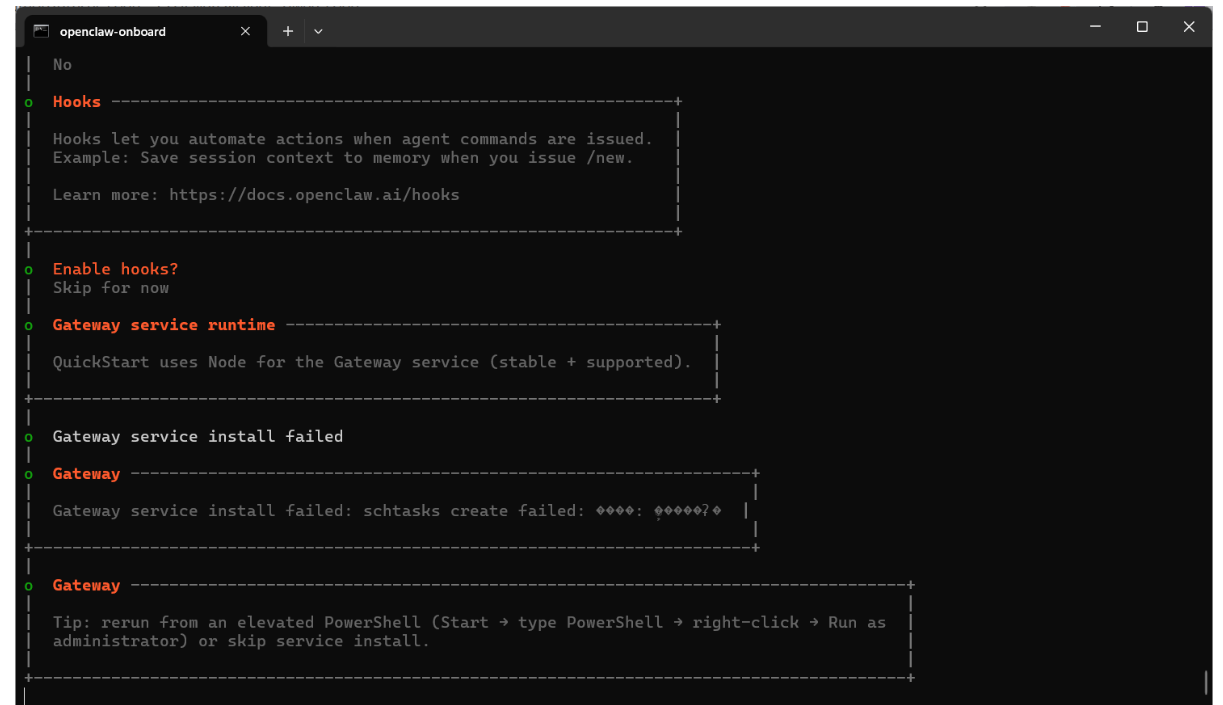Click 'Gateway service runtime' heading
Image resolution: width=1223 pixels, height=705 pixels.
click(164, 325)
